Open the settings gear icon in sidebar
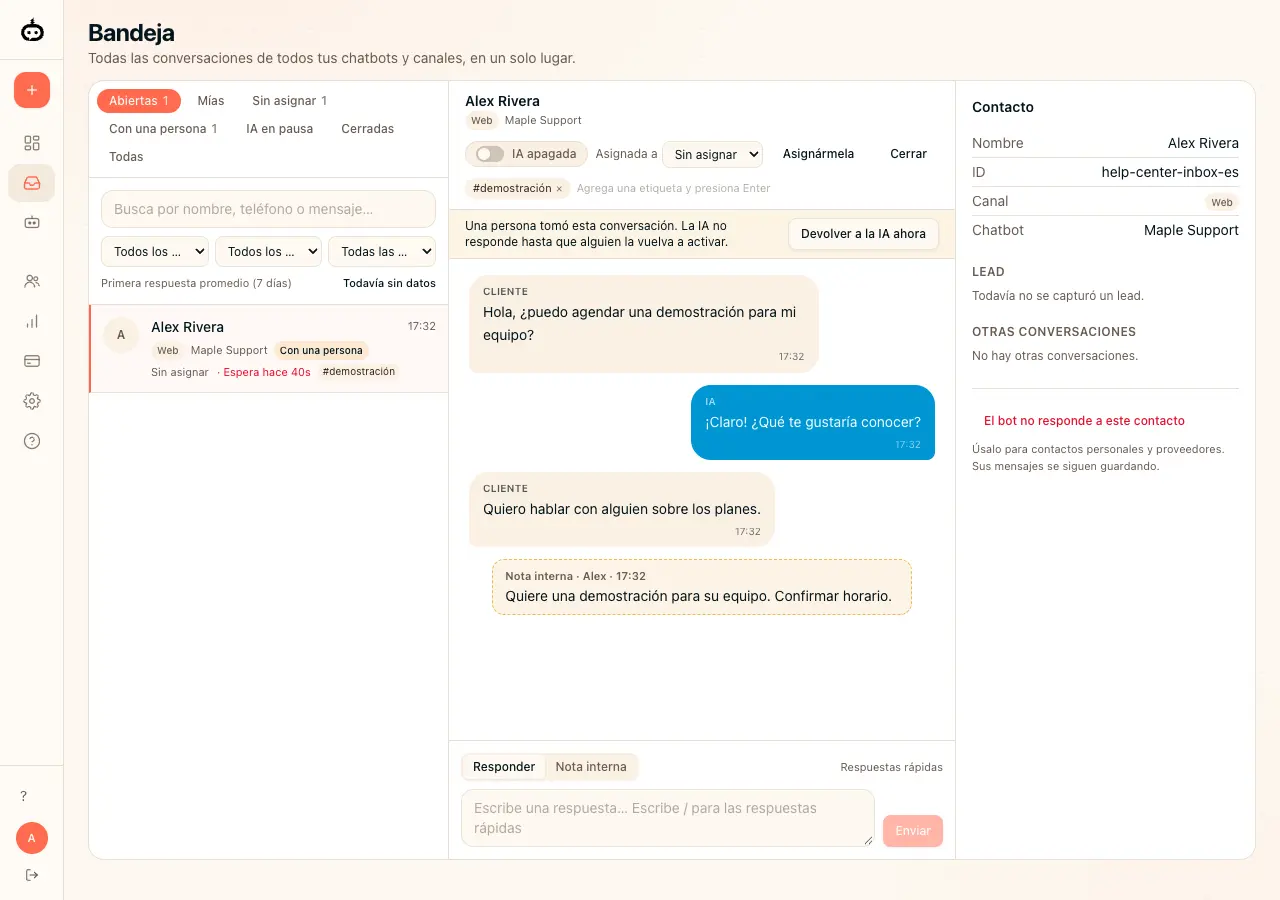The image size is (1280, 900). pyautogui.click(x=32, y=401)
